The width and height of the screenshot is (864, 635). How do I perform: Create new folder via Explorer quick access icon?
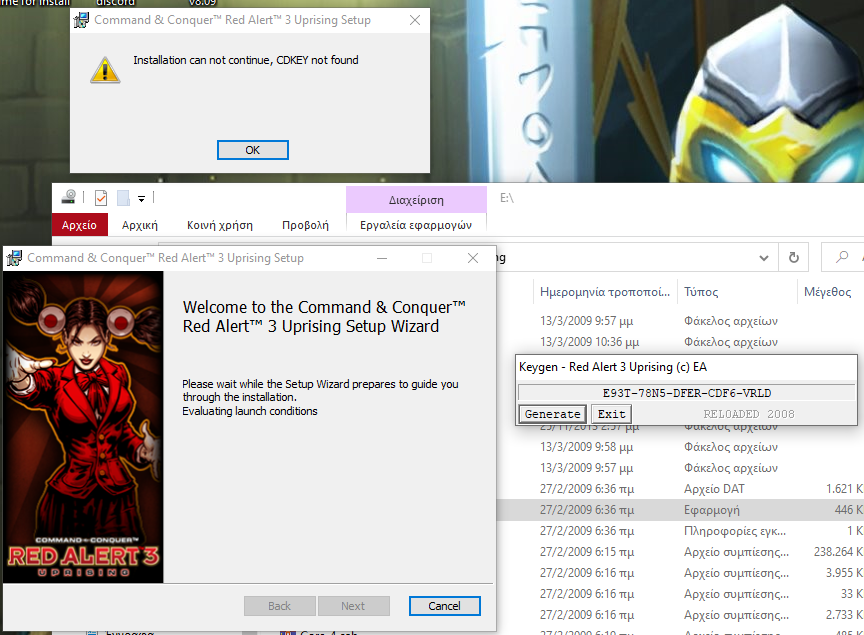(x=123, y=197)
